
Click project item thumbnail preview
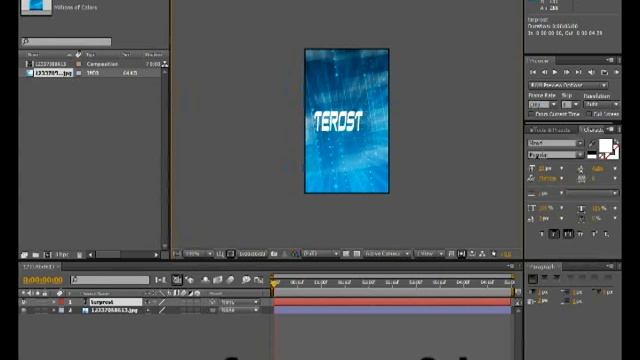point(36,7)
